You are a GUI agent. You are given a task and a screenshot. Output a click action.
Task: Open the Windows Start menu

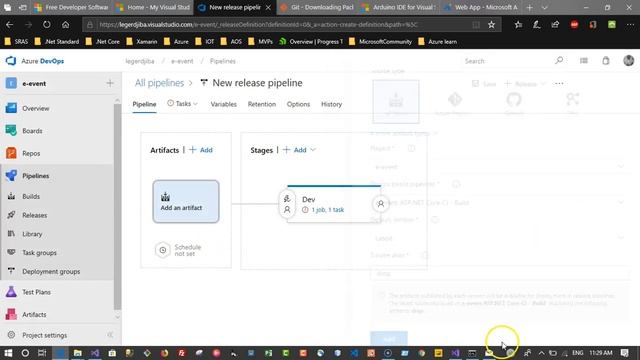pos(8,353)
